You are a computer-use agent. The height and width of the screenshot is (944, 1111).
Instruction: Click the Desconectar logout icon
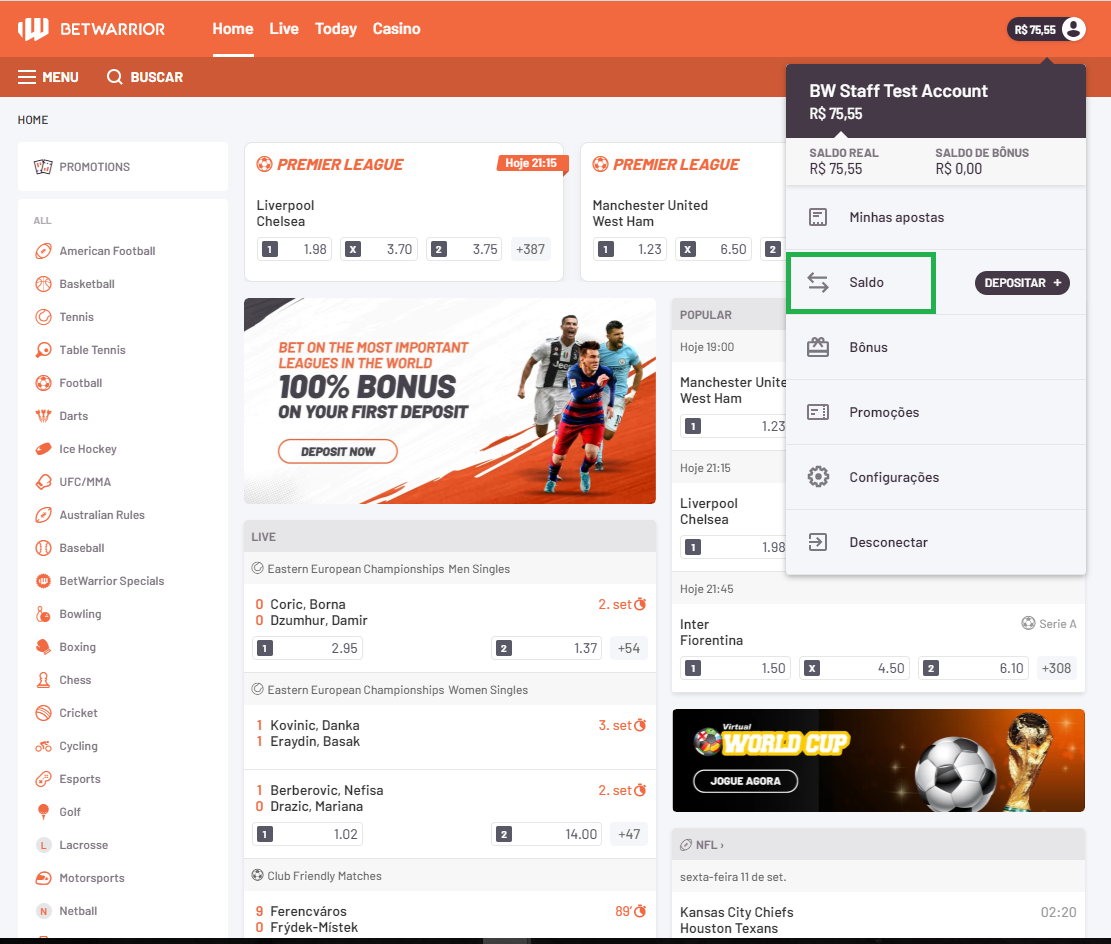[818, 542]
